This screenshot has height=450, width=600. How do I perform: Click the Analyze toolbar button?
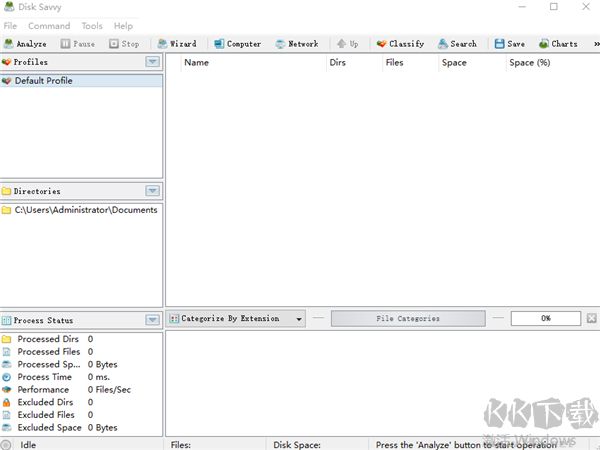pyautogui.click(x=25, y=44)
